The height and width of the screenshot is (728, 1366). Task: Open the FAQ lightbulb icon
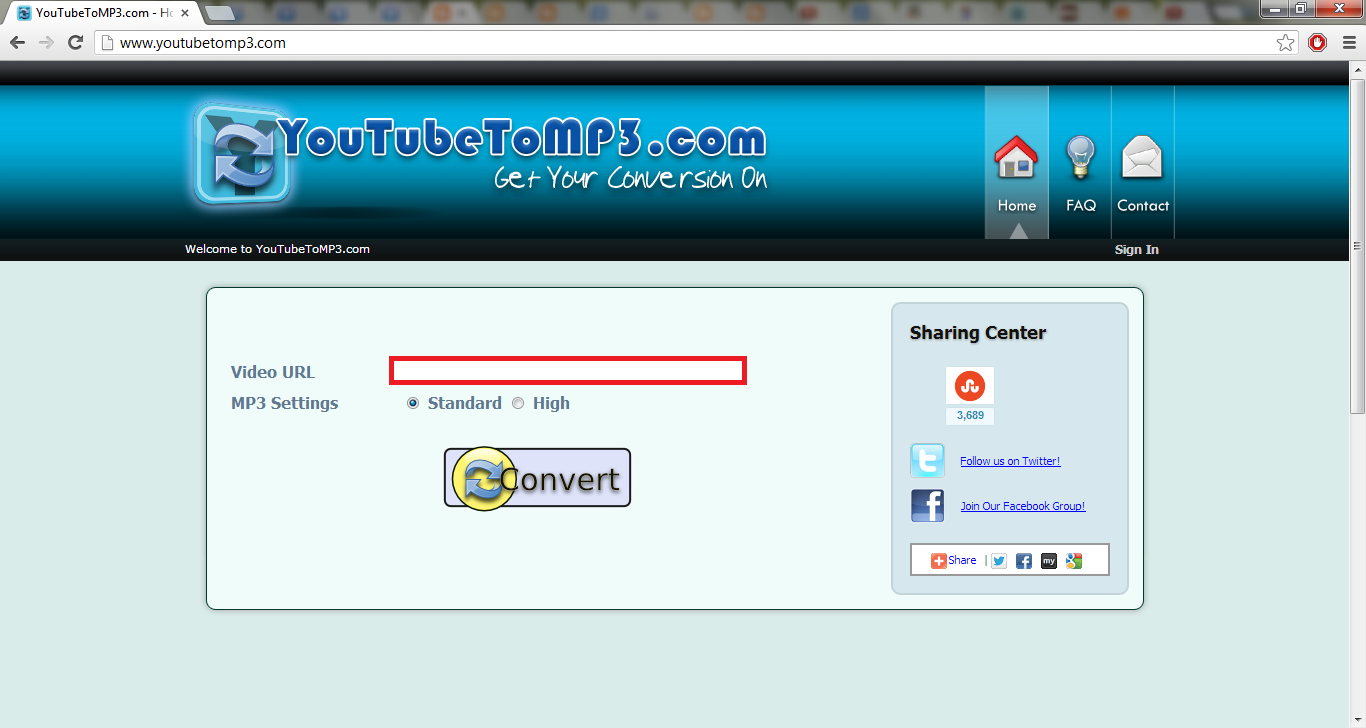1080,157
